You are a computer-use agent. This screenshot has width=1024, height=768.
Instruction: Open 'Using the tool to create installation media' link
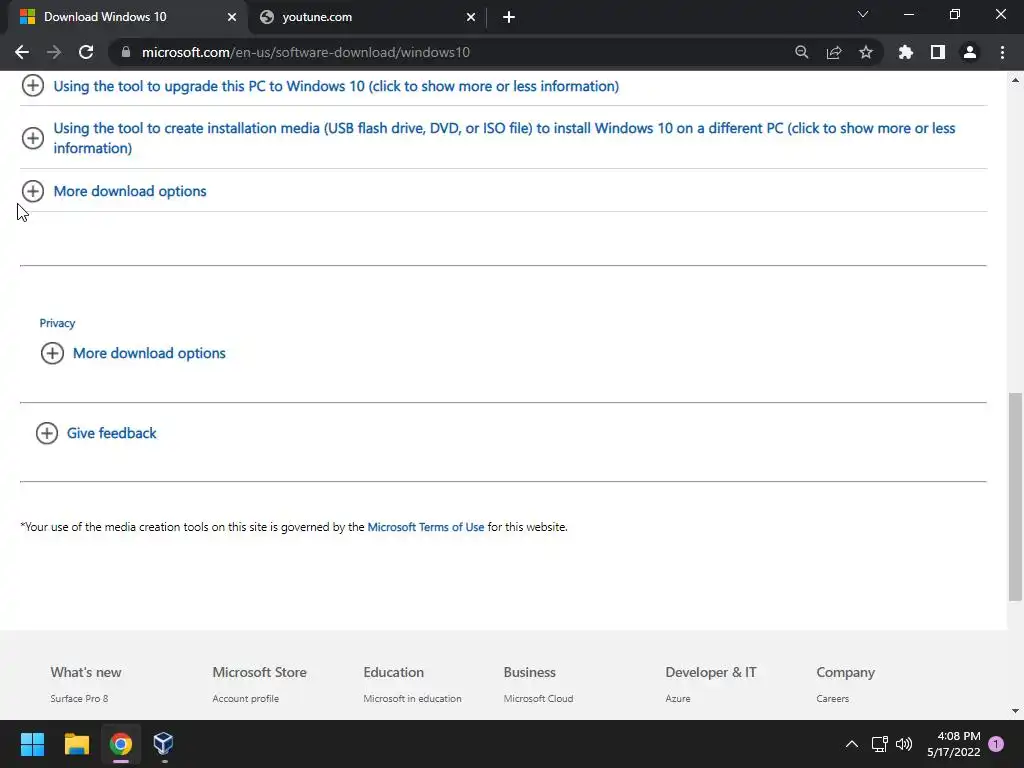point(504,138)
